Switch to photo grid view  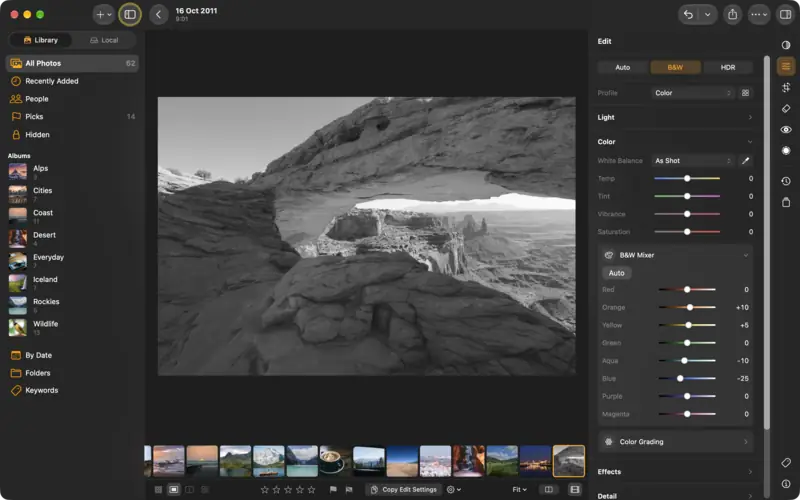(158, 490)
